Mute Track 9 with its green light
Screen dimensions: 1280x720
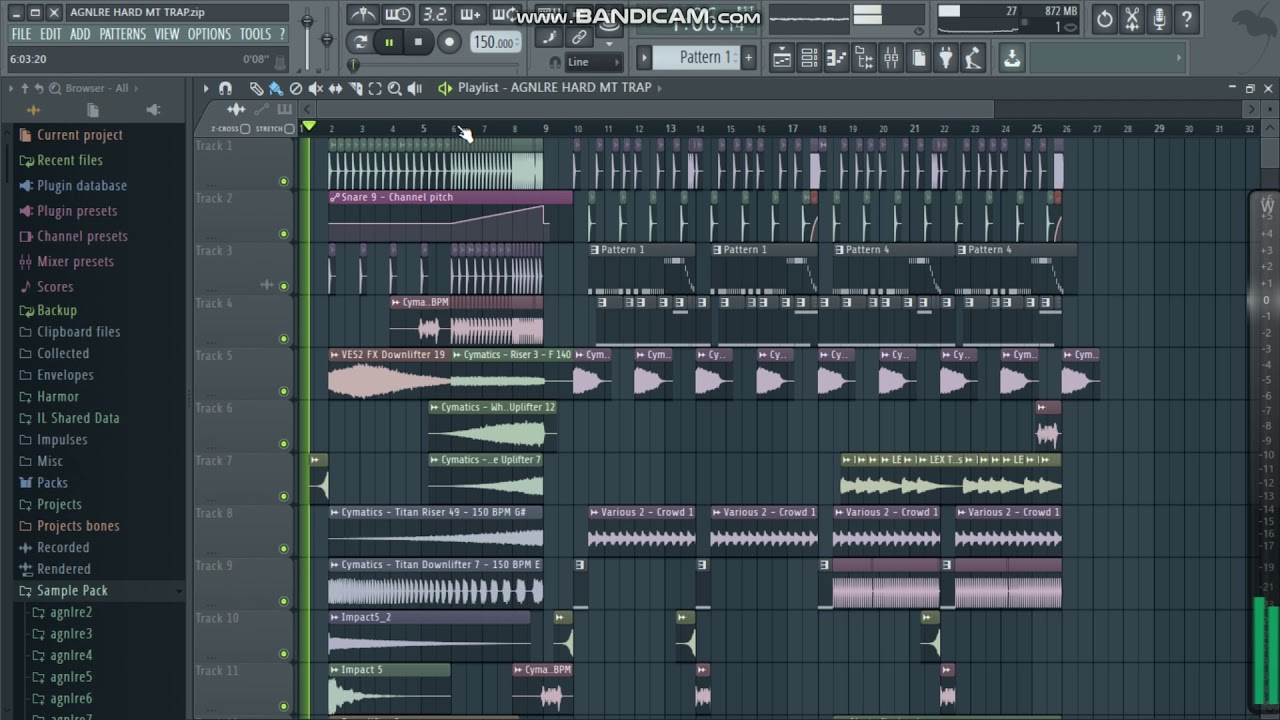[284, 601]
